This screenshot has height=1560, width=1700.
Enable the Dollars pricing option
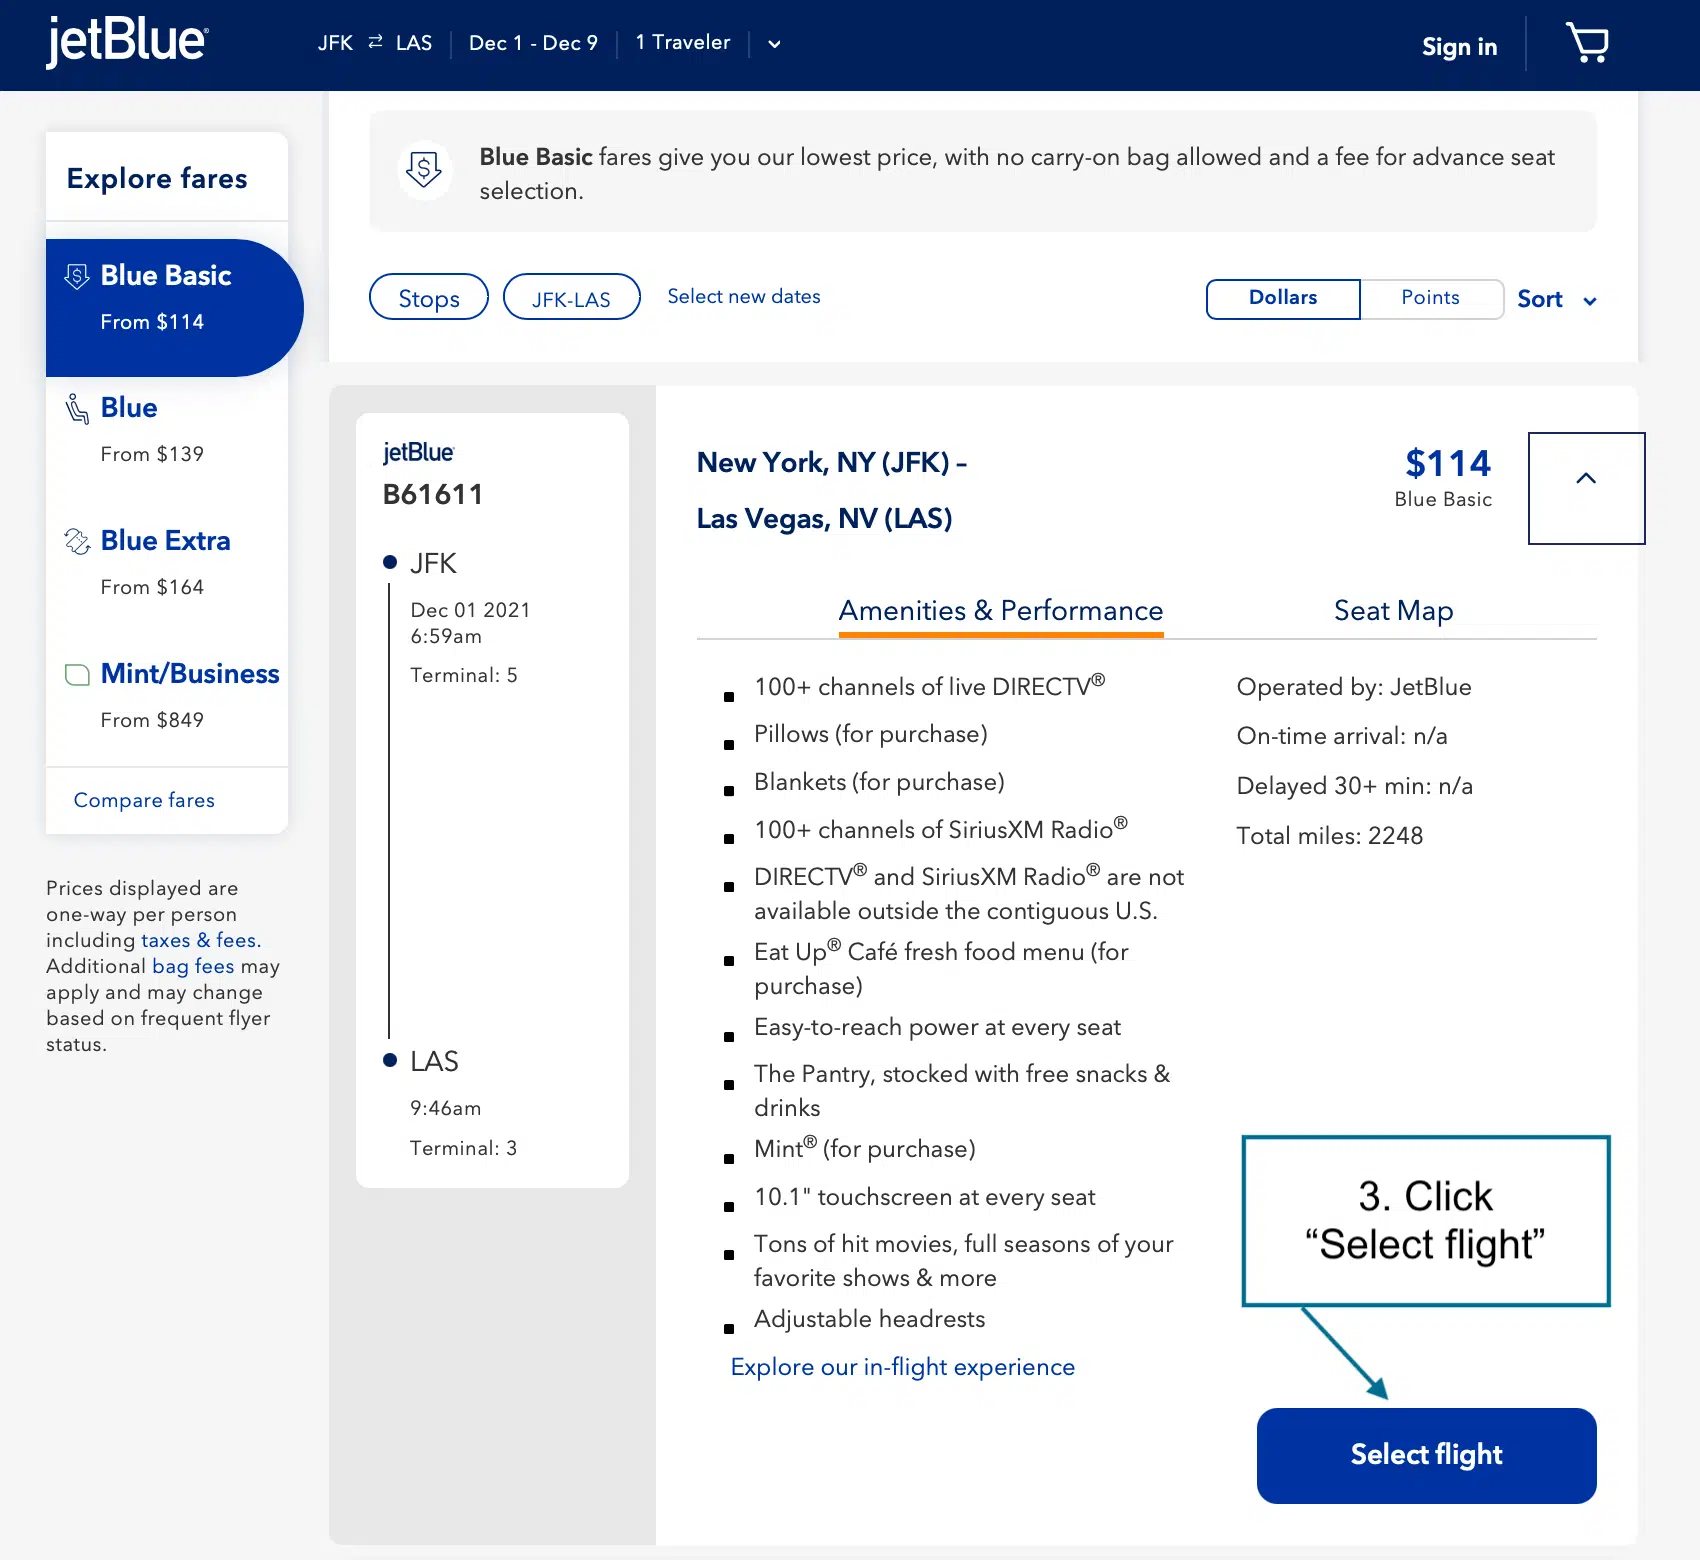[x=1282, y=298]
